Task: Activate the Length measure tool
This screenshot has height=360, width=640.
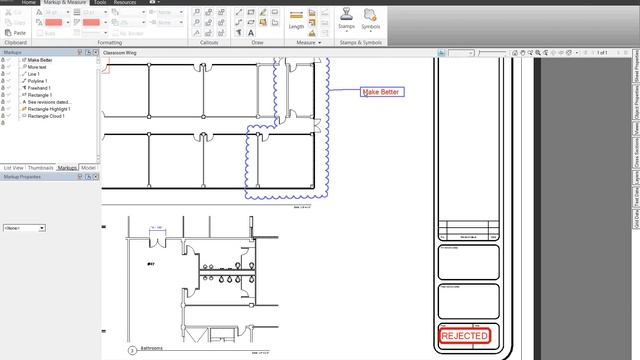Action: pos(296,20)
